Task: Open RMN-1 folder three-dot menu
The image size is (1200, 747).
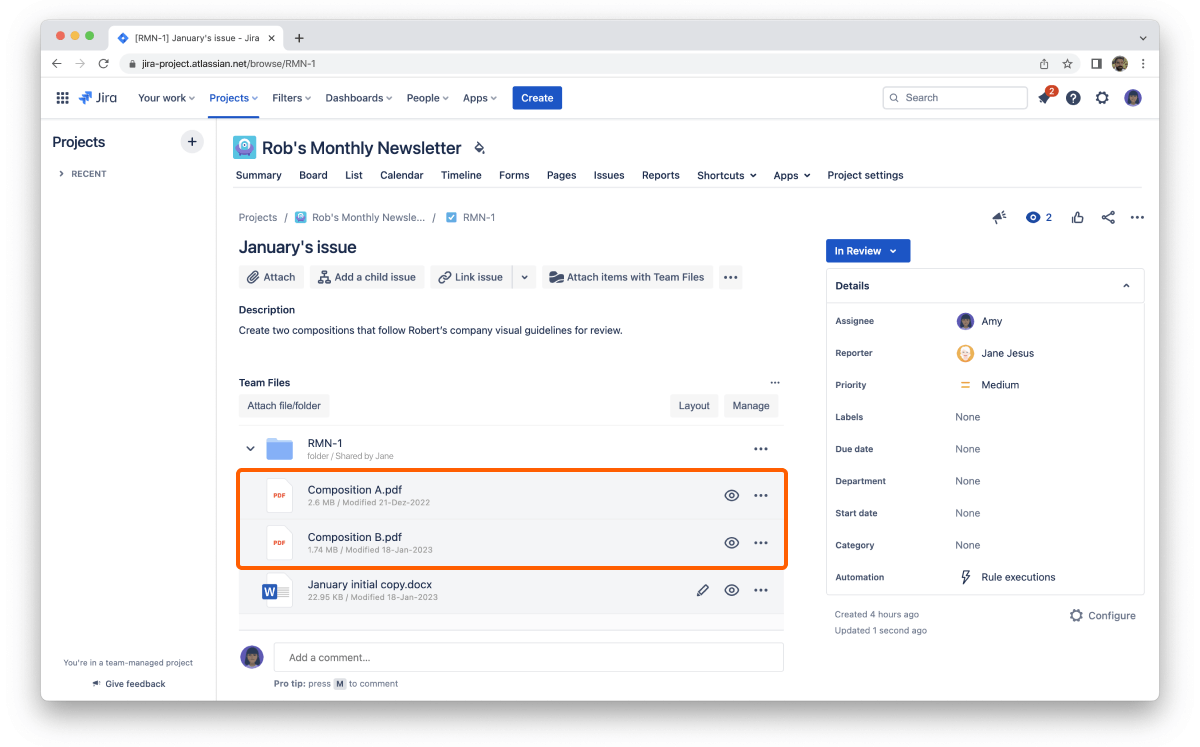Action: [761, 449]
